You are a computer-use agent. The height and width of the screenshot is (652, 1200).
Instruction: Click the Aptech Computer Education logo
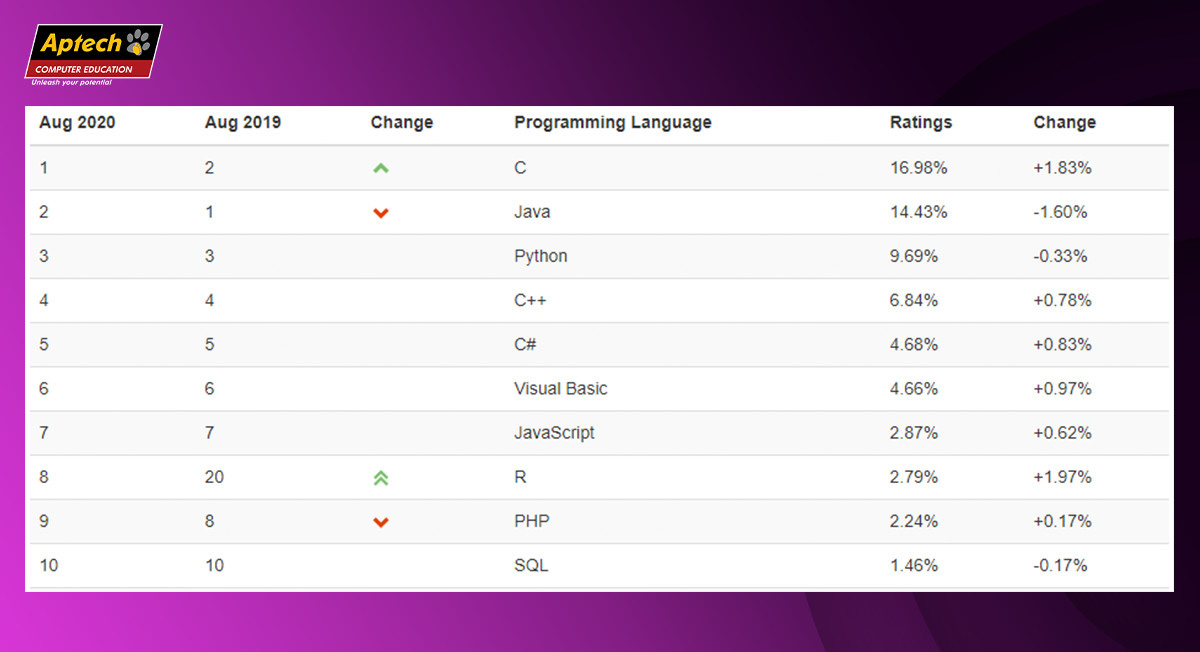point(93,54)
